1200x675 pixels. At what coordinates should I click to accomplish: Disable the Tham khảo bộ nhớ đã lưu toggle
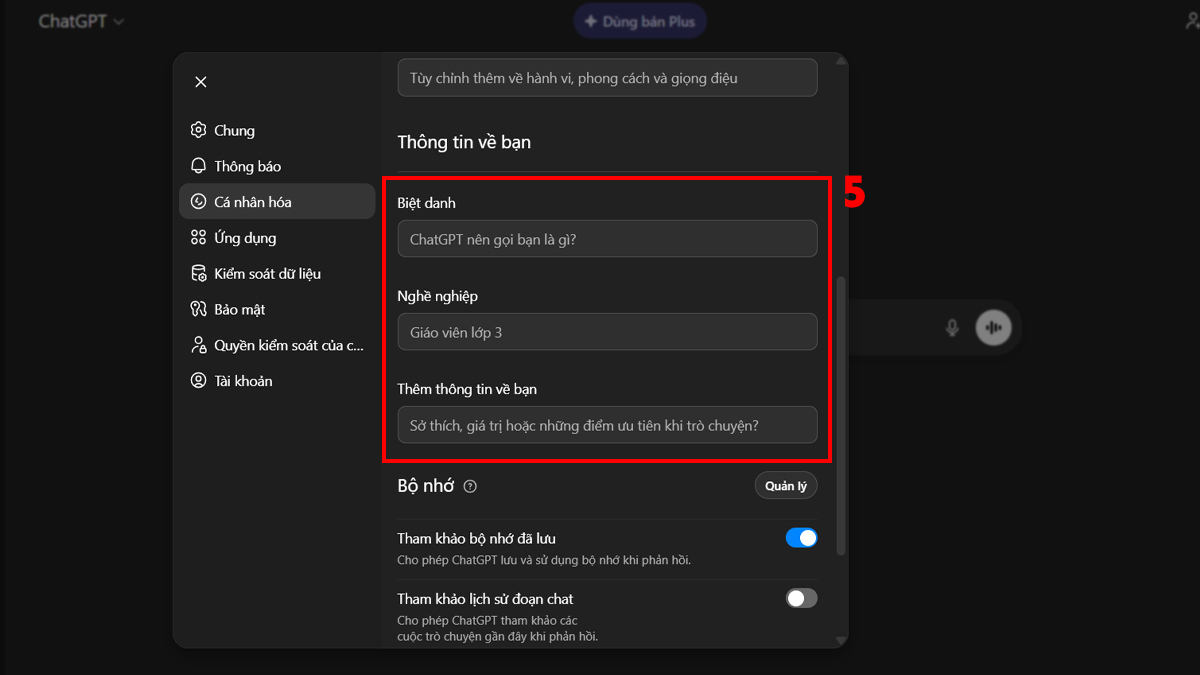[x=801, y=537]
